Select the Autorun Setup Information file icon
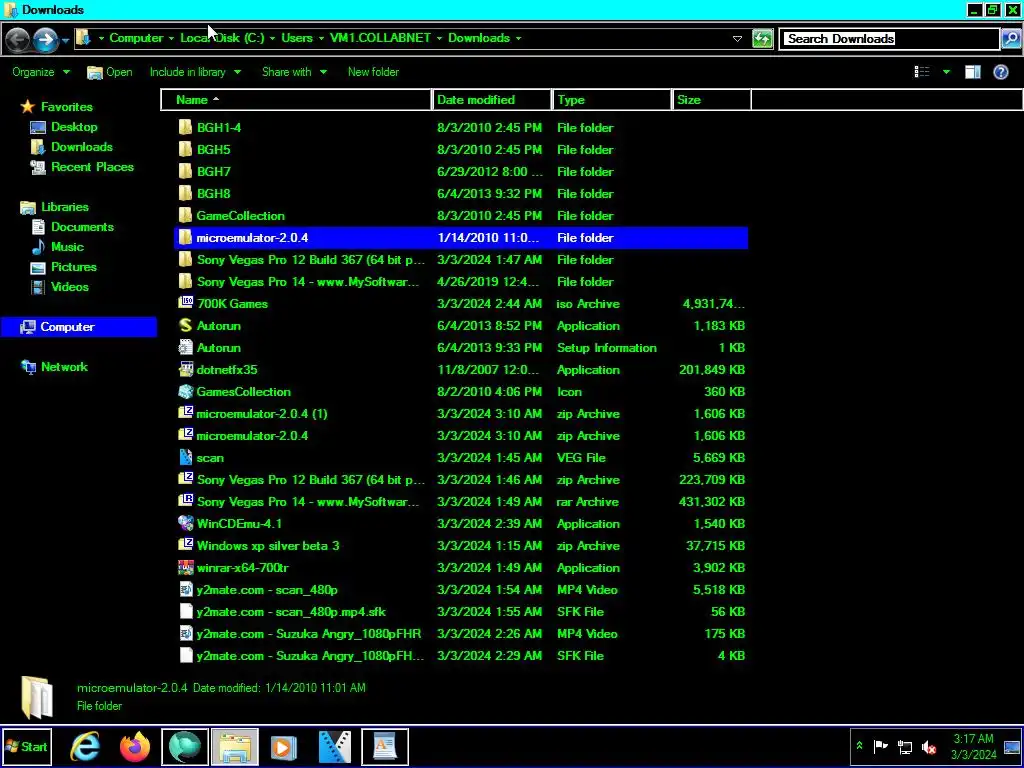The width and height of the screenshot is (1024, 768). click(x=185, y=347)
